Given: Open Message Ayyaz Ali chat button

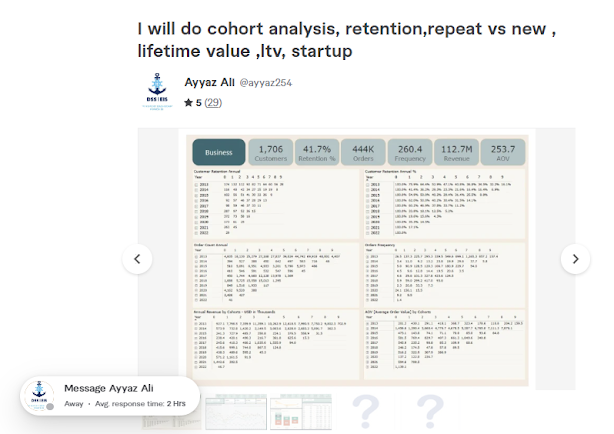Looking at the screenshot, I should click(x=110, y=396).
